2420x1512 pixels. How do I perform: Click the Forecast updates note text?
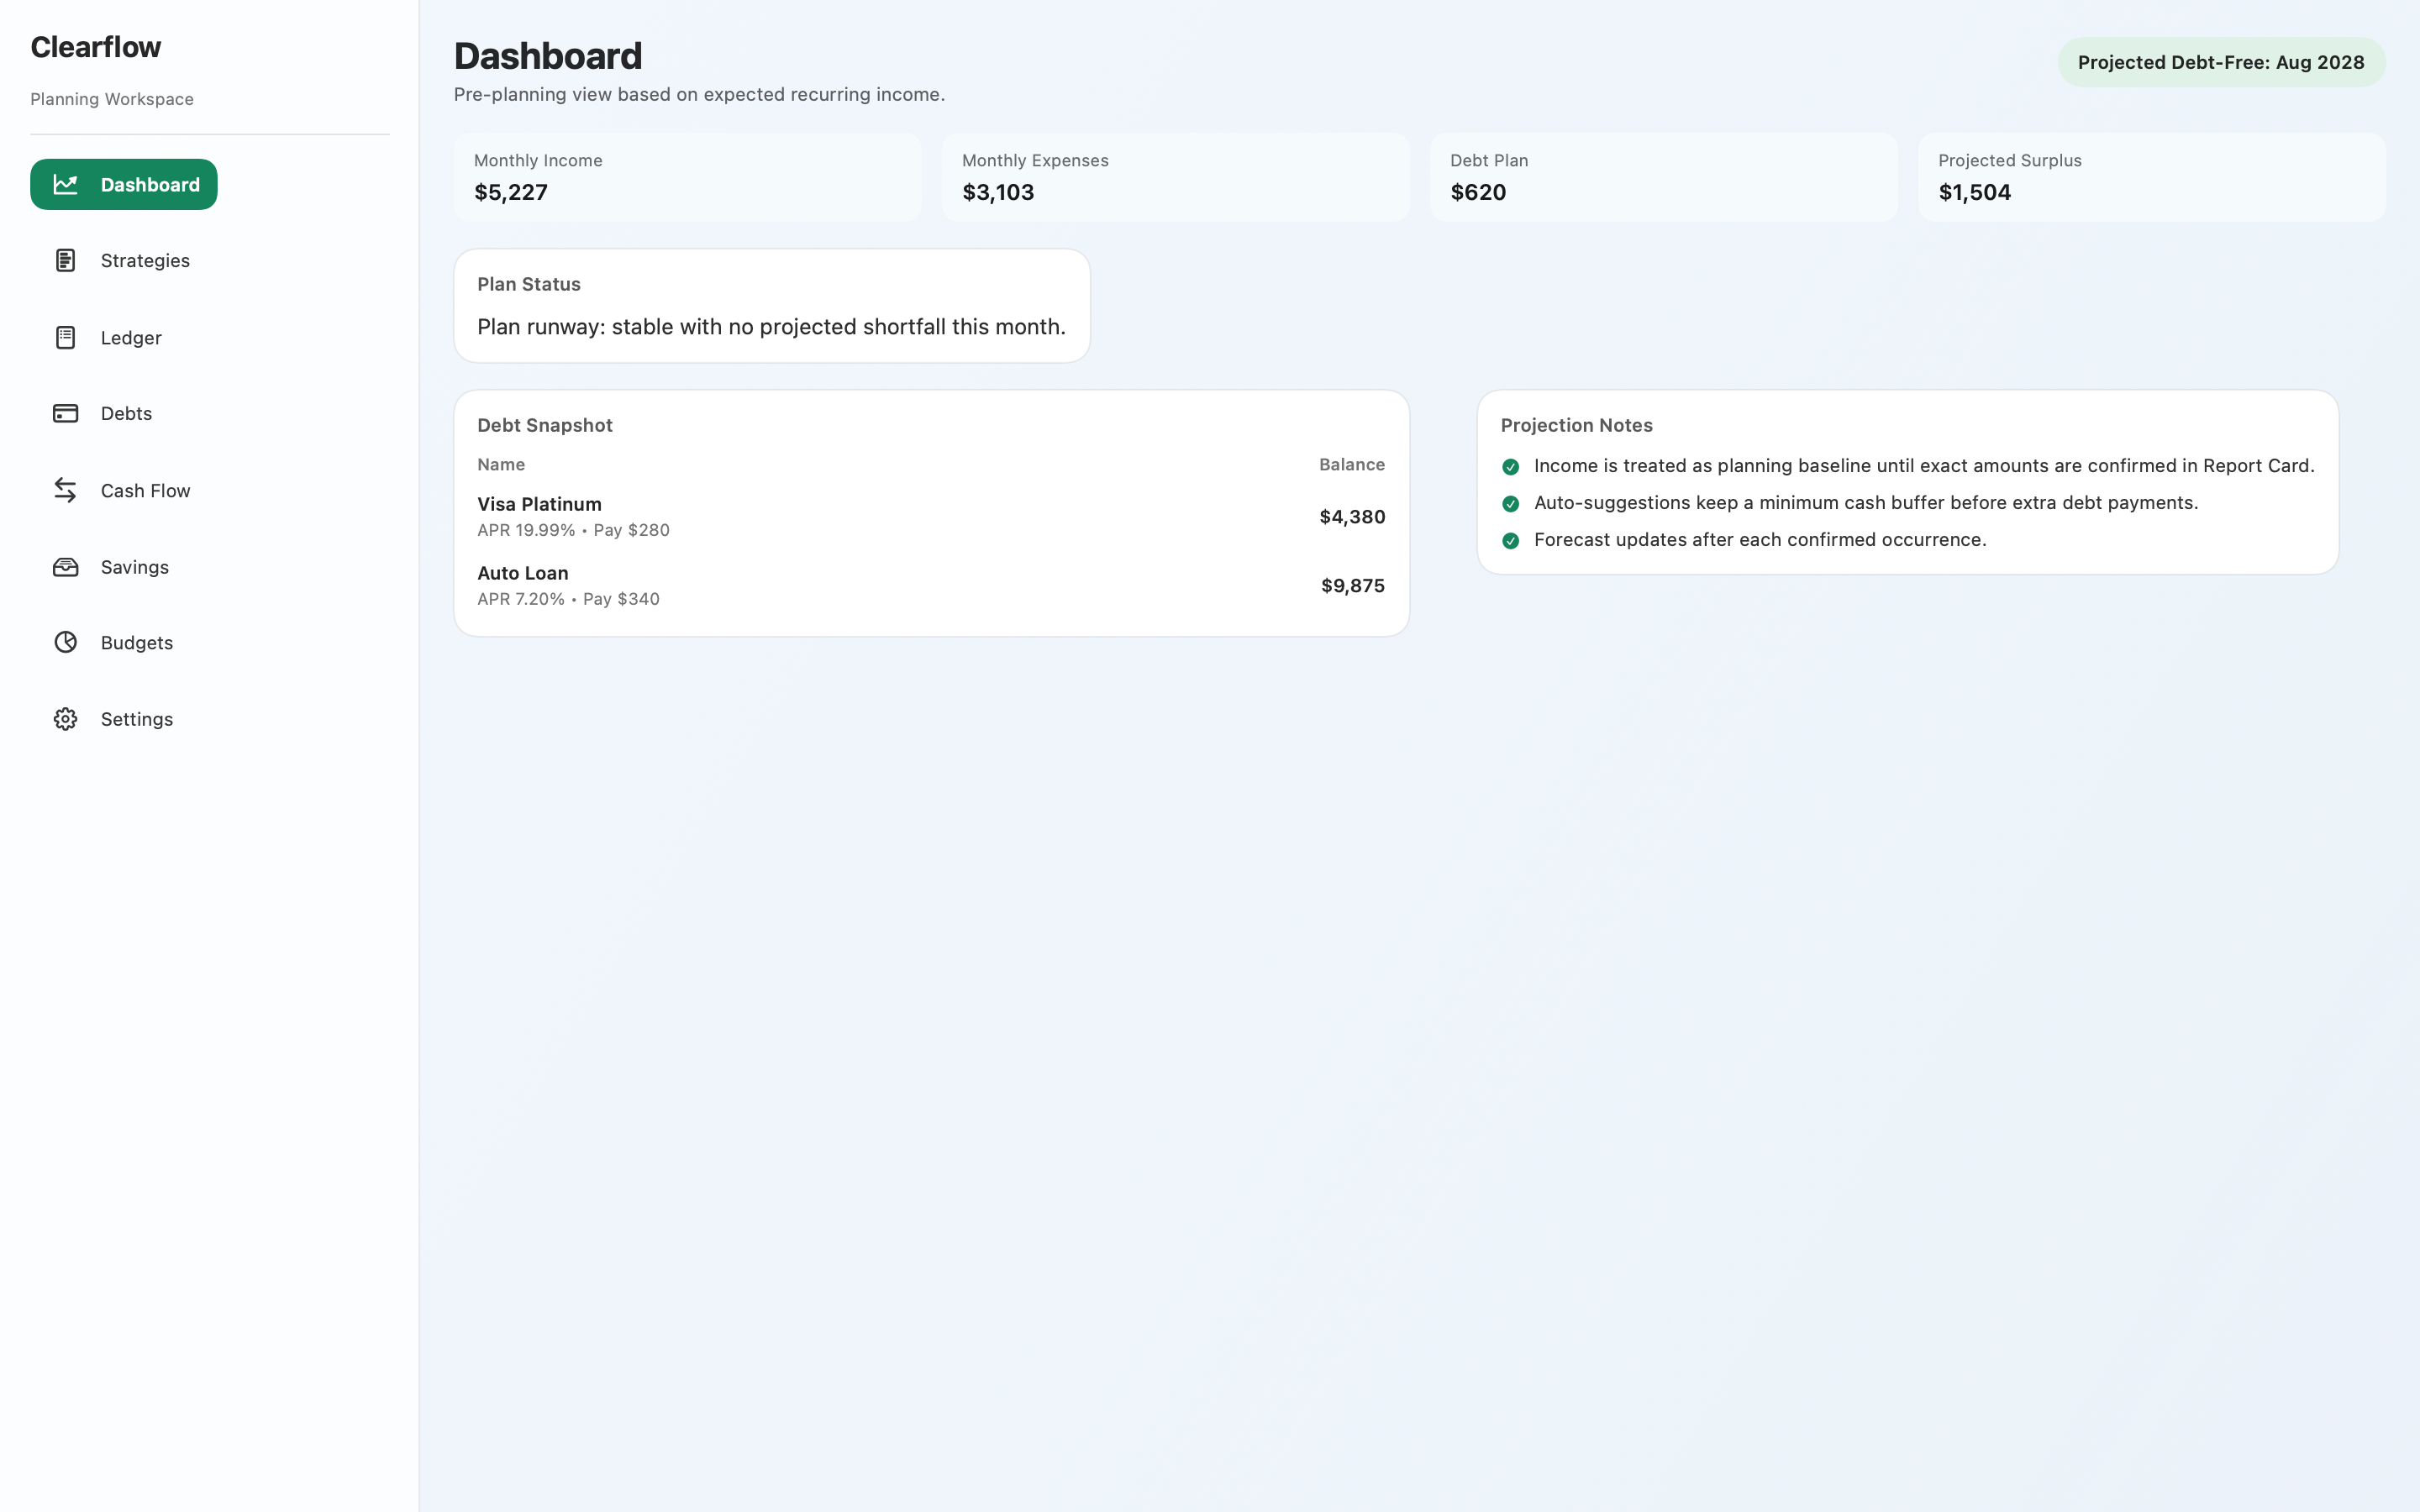[x=1760, y=540]
